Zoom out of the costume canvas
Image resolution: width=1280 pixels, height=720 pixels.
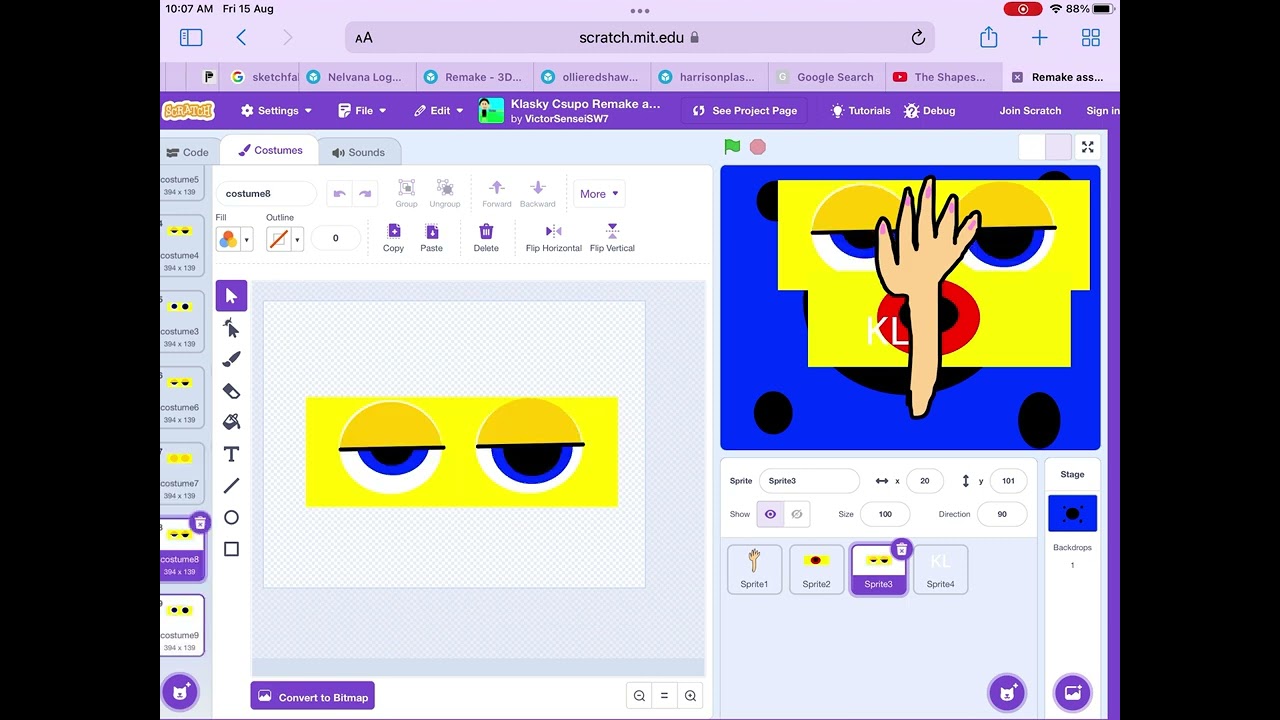[639, 696]
